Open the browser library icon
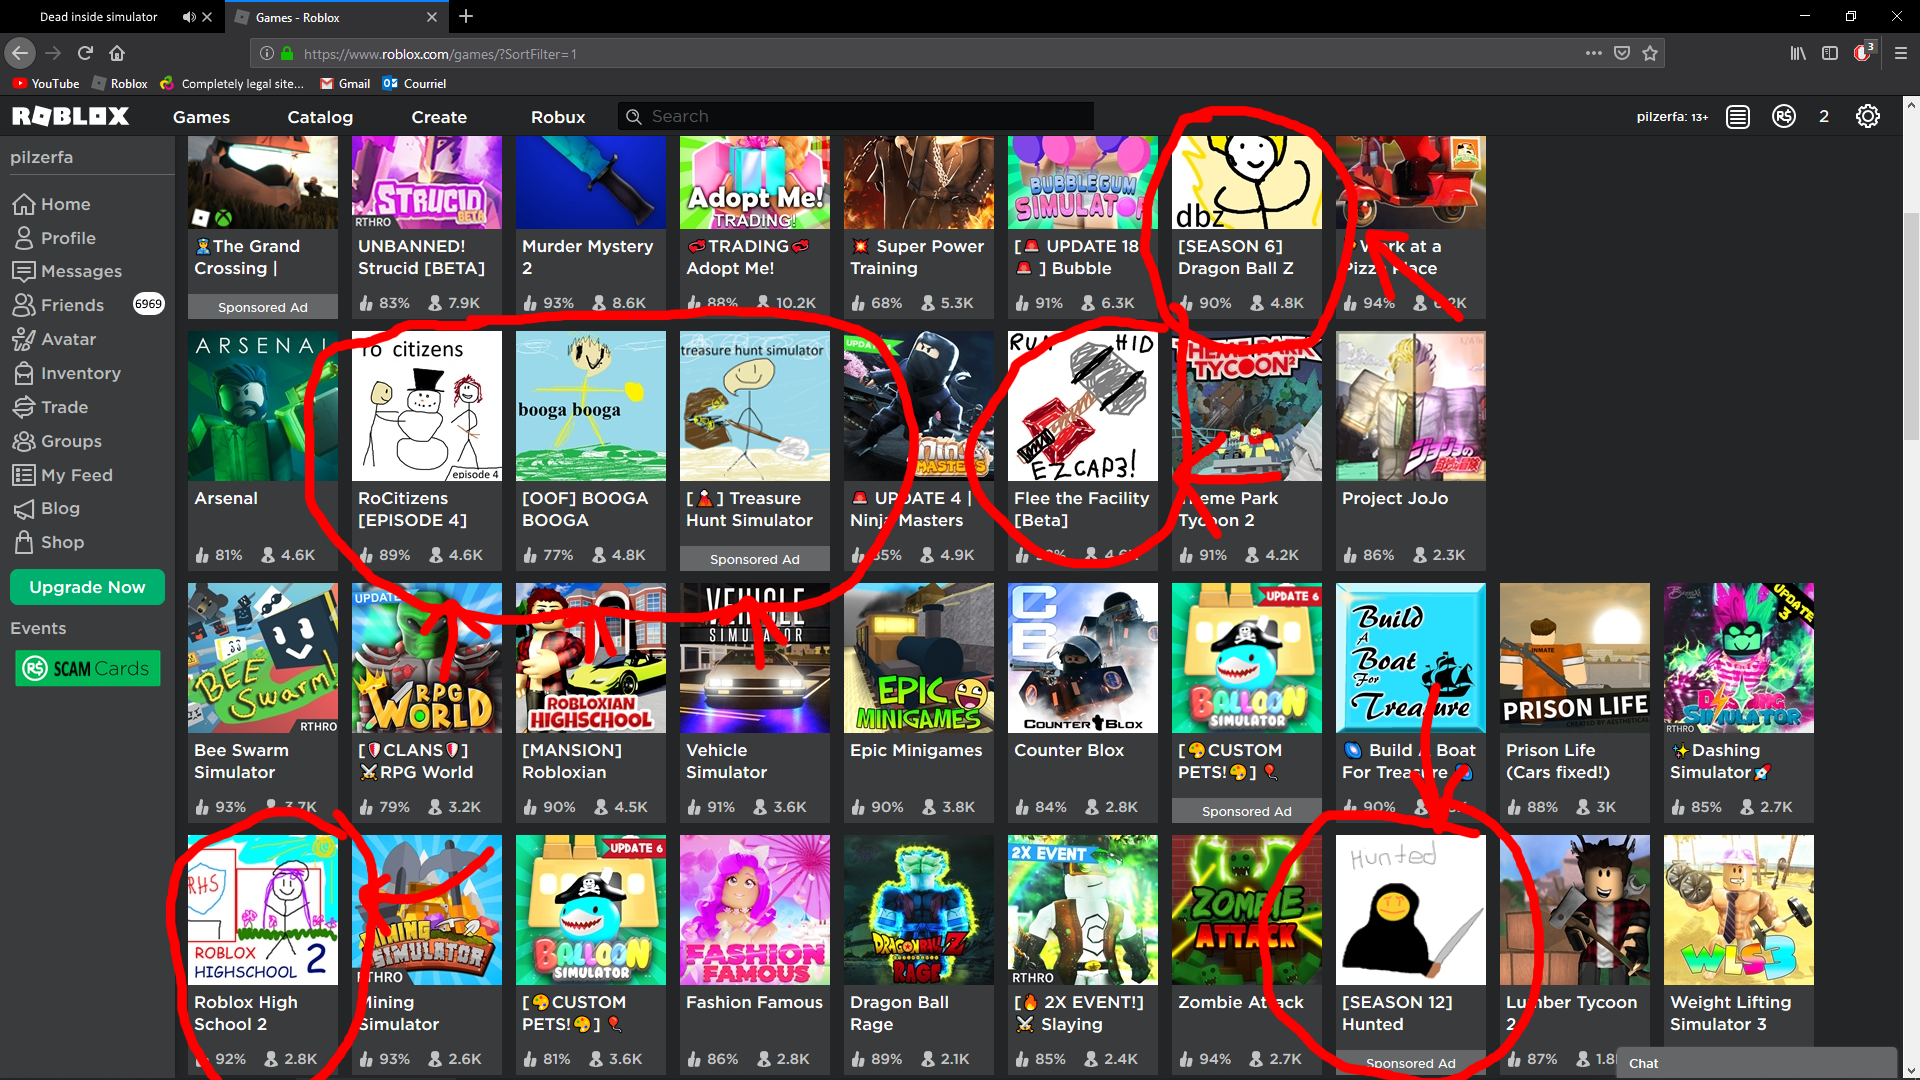This screenshot has height=1080, width=1920. click(1798, 53)
